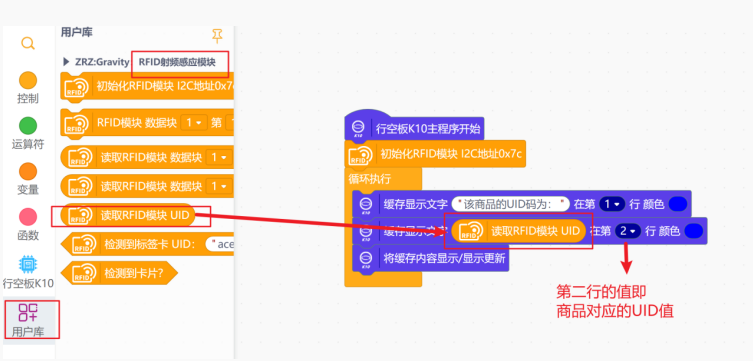Click K10 icon on 将缓存内容显示 block

click(366, 259)
